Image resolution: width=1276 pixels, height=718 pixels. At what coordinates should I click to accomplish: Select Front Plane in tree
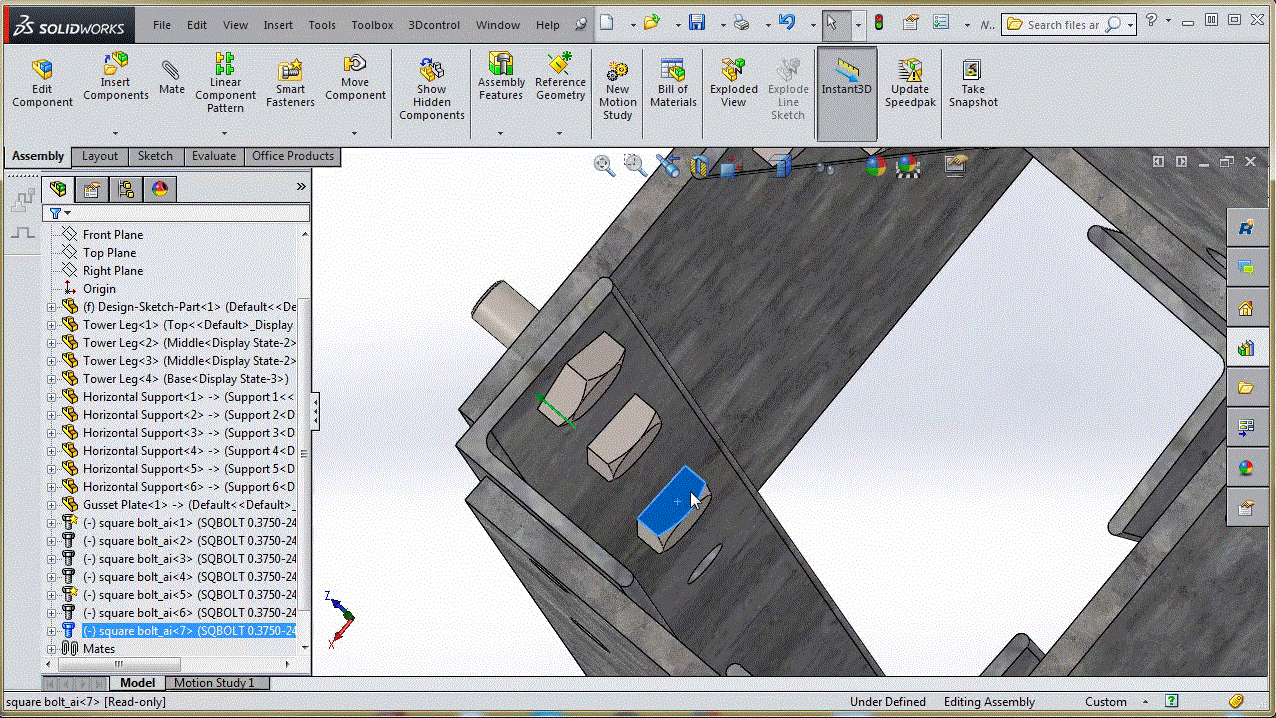click(112, 235)
